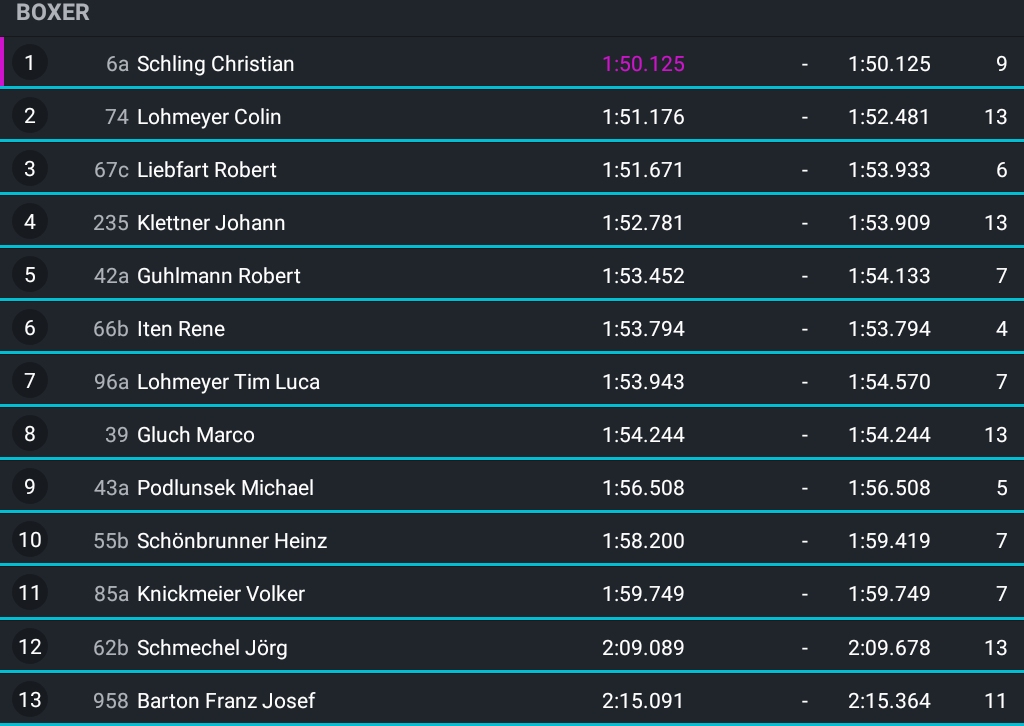
Task: Click Schmechel Jörg's lap count 13
Action: click(995, 648)
